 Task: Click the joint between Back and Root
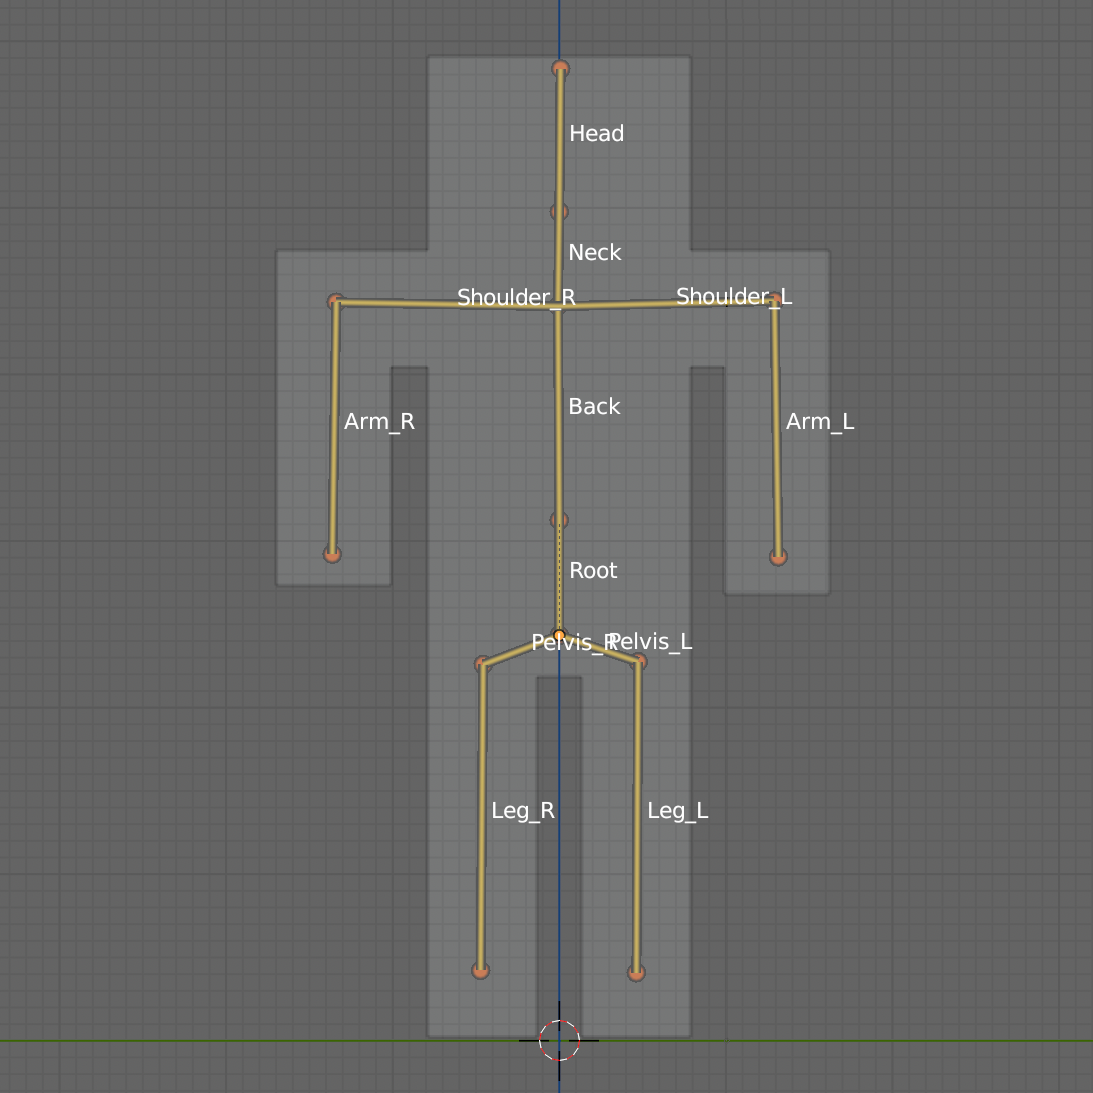(559, 520)
